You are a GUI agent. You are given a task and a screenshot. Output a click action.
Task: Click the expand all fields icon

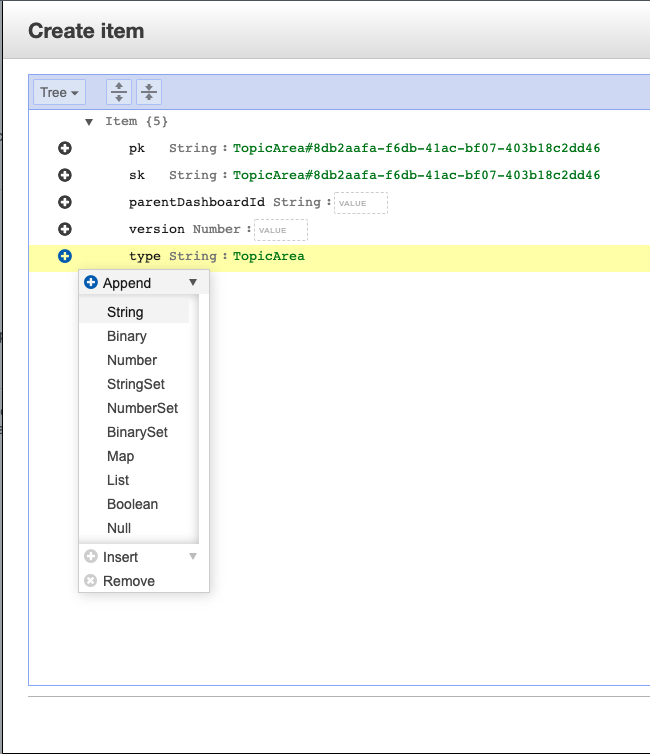coord(119,92)
